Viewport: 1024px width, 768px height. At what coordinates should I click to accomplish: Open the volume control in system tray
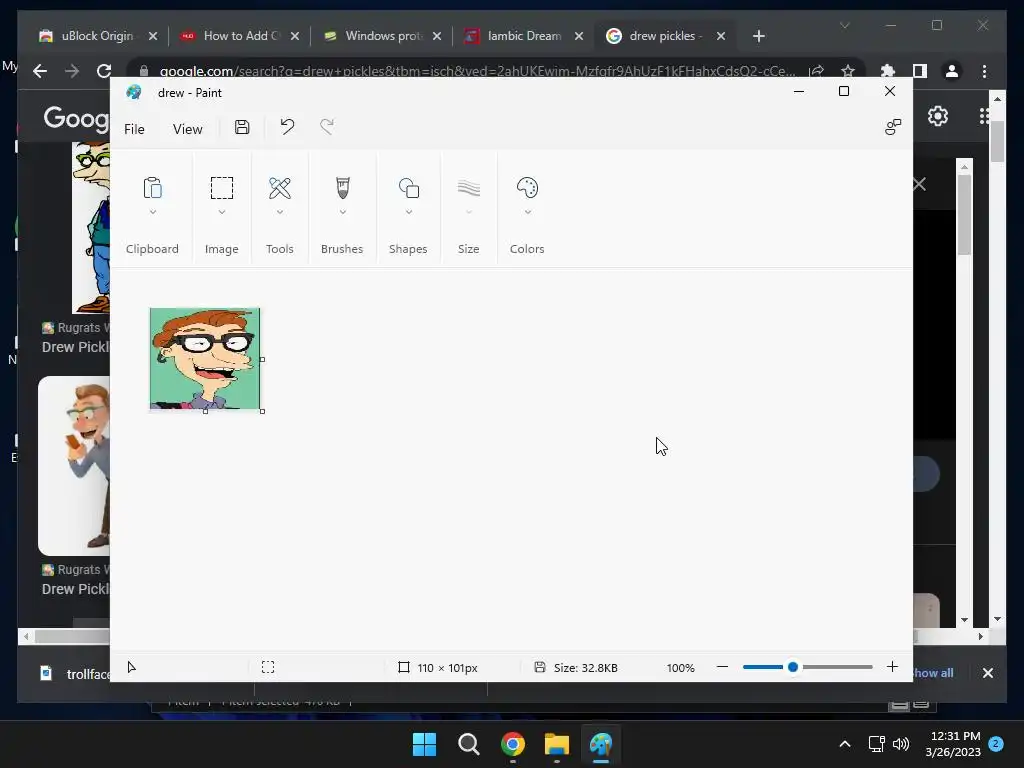[901, 744]
